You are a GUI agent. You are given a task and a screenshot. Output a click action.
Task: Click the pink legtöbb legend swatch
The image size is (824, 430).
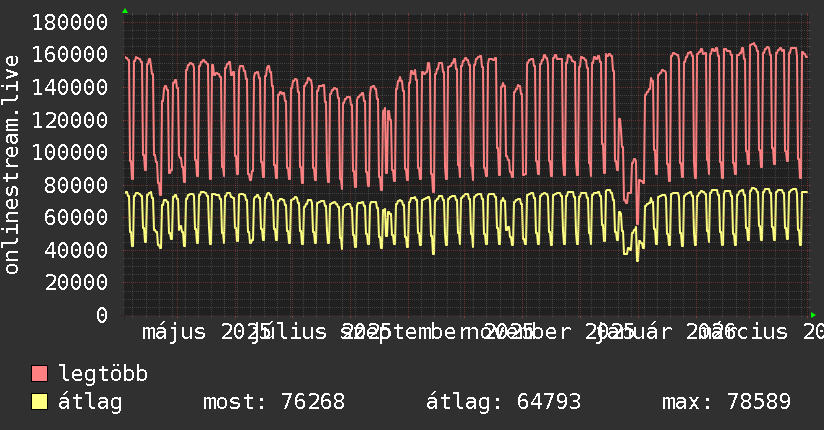point(39,374)
